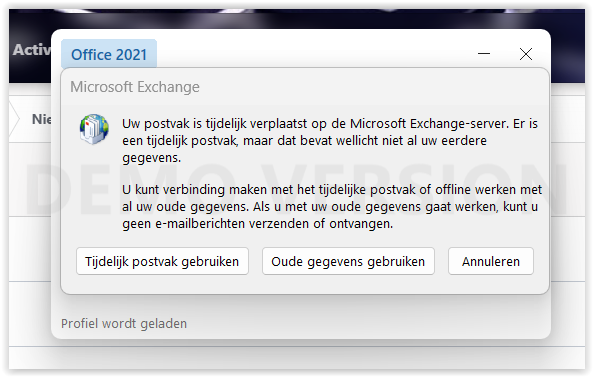Close the Office 2021 loading window
Image resolution: width=593 pixels, height=377 pixels.
coord(526,54)
